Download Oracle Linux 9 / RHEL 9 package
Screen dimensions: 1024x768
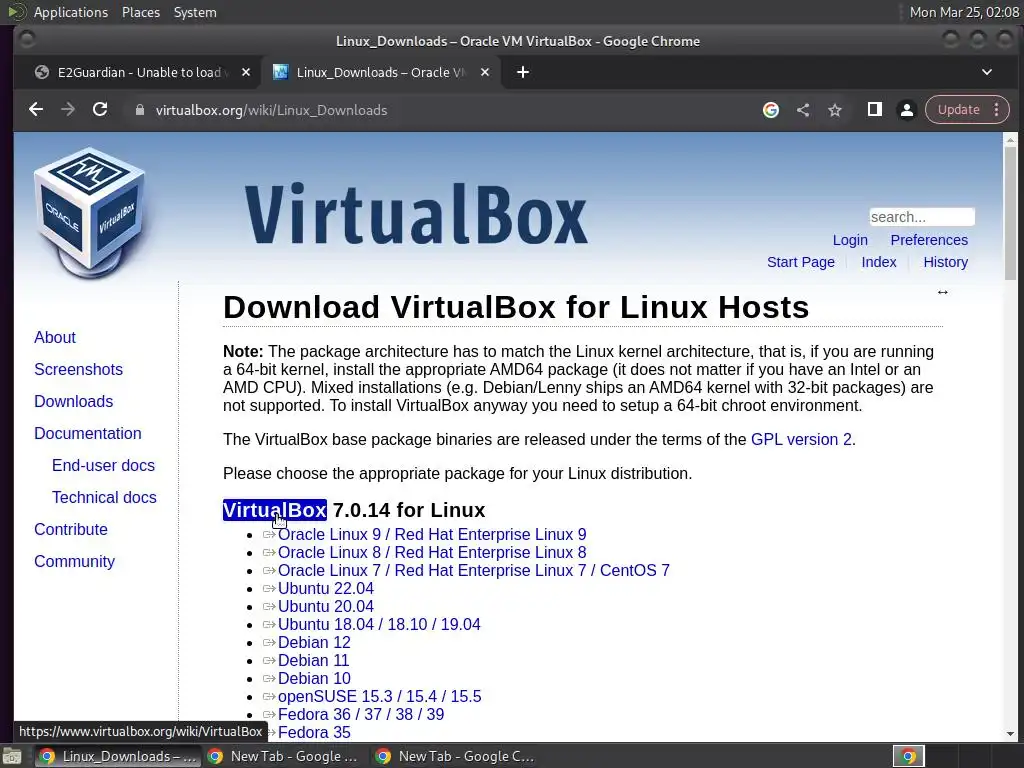(432, 534)
